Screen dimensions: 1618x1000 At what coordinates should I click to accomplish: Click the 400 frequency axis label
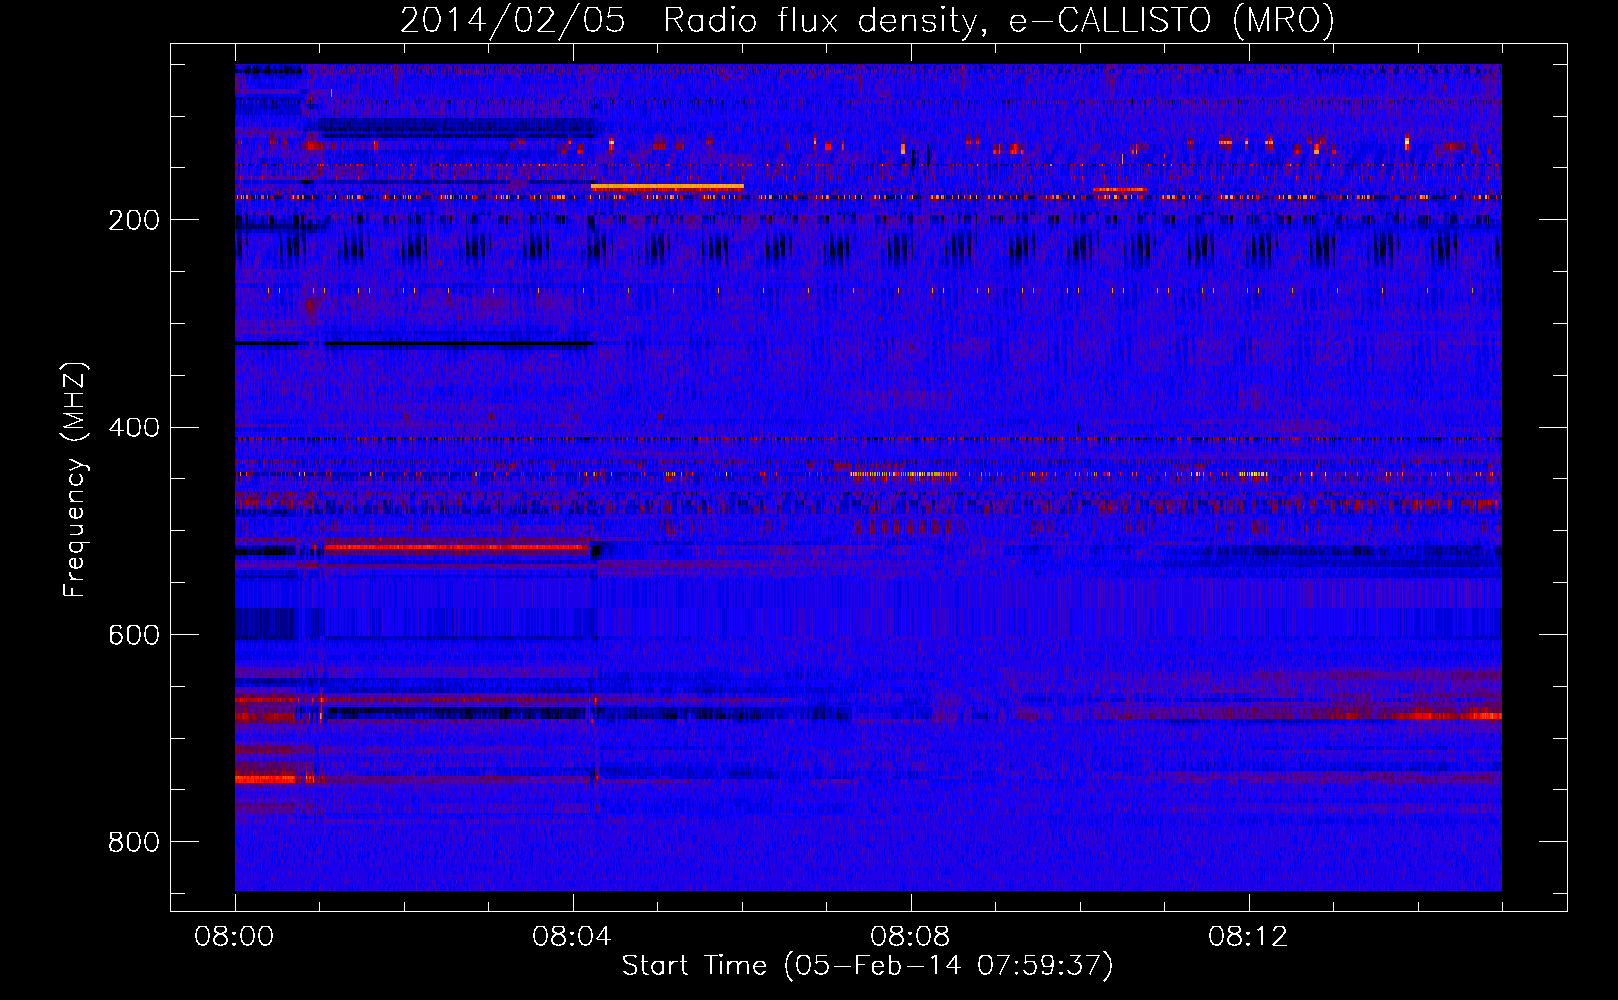pyautogui.click(x=133, y=428)
